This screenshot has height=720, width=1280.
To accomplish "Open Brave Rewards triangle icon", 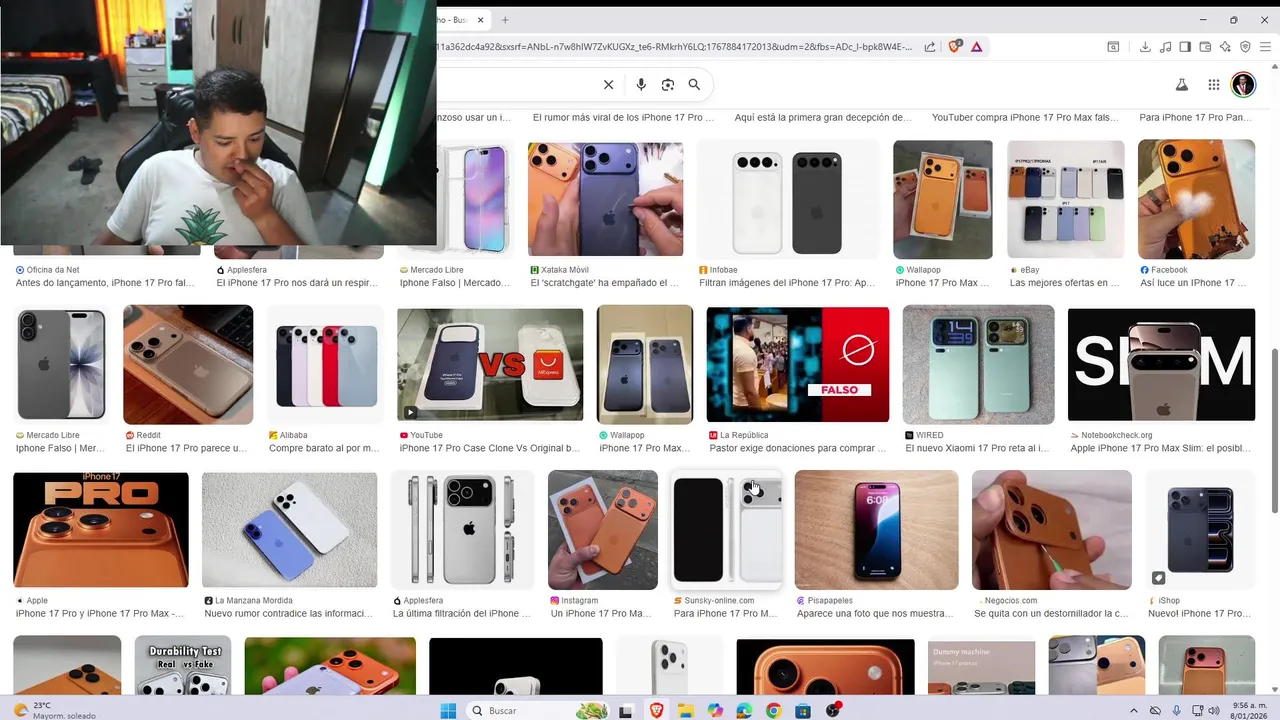I will [x=976, y=47].
